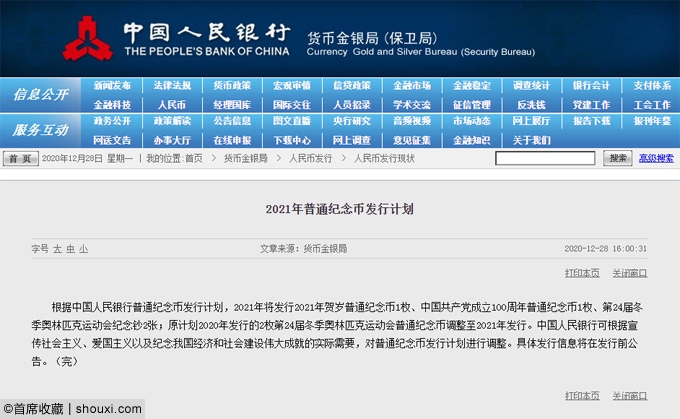Set font size to 小
This screenshot has height=419, width=680.
(83, 249)
